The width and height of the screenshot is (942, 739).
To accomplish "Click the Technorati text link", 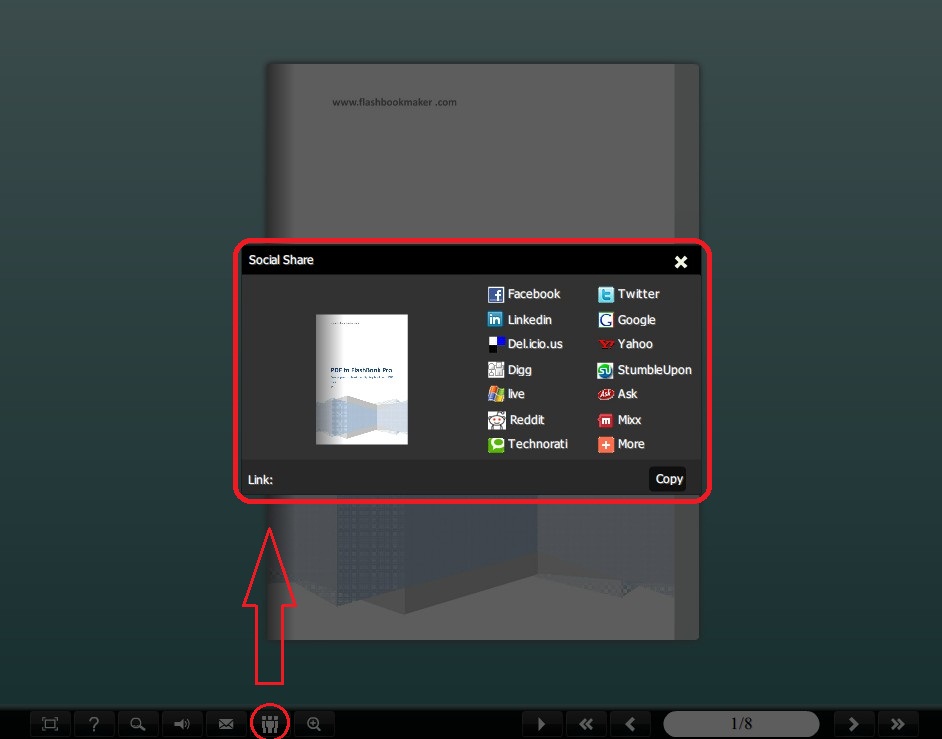I will tap(538, 444).
